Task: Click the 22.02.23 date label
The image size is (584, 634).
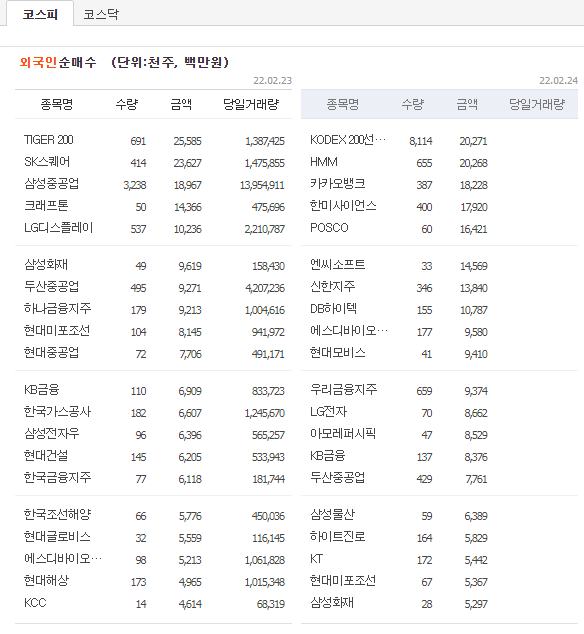Action: [x=273, y=80]
